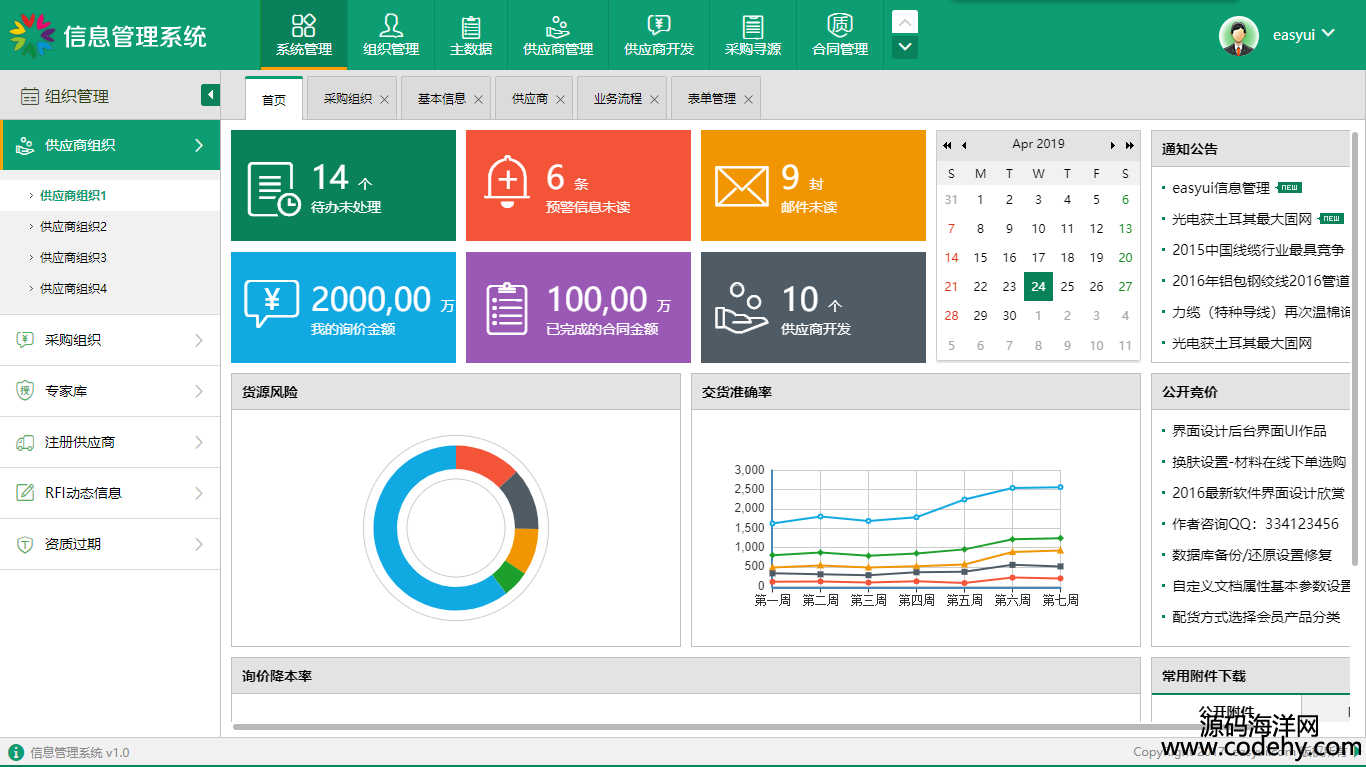Open the 界面设计后台界面UI作品 link
Image resolution: width=1366 pixels, height=767 pixels.
point(1249,431)
